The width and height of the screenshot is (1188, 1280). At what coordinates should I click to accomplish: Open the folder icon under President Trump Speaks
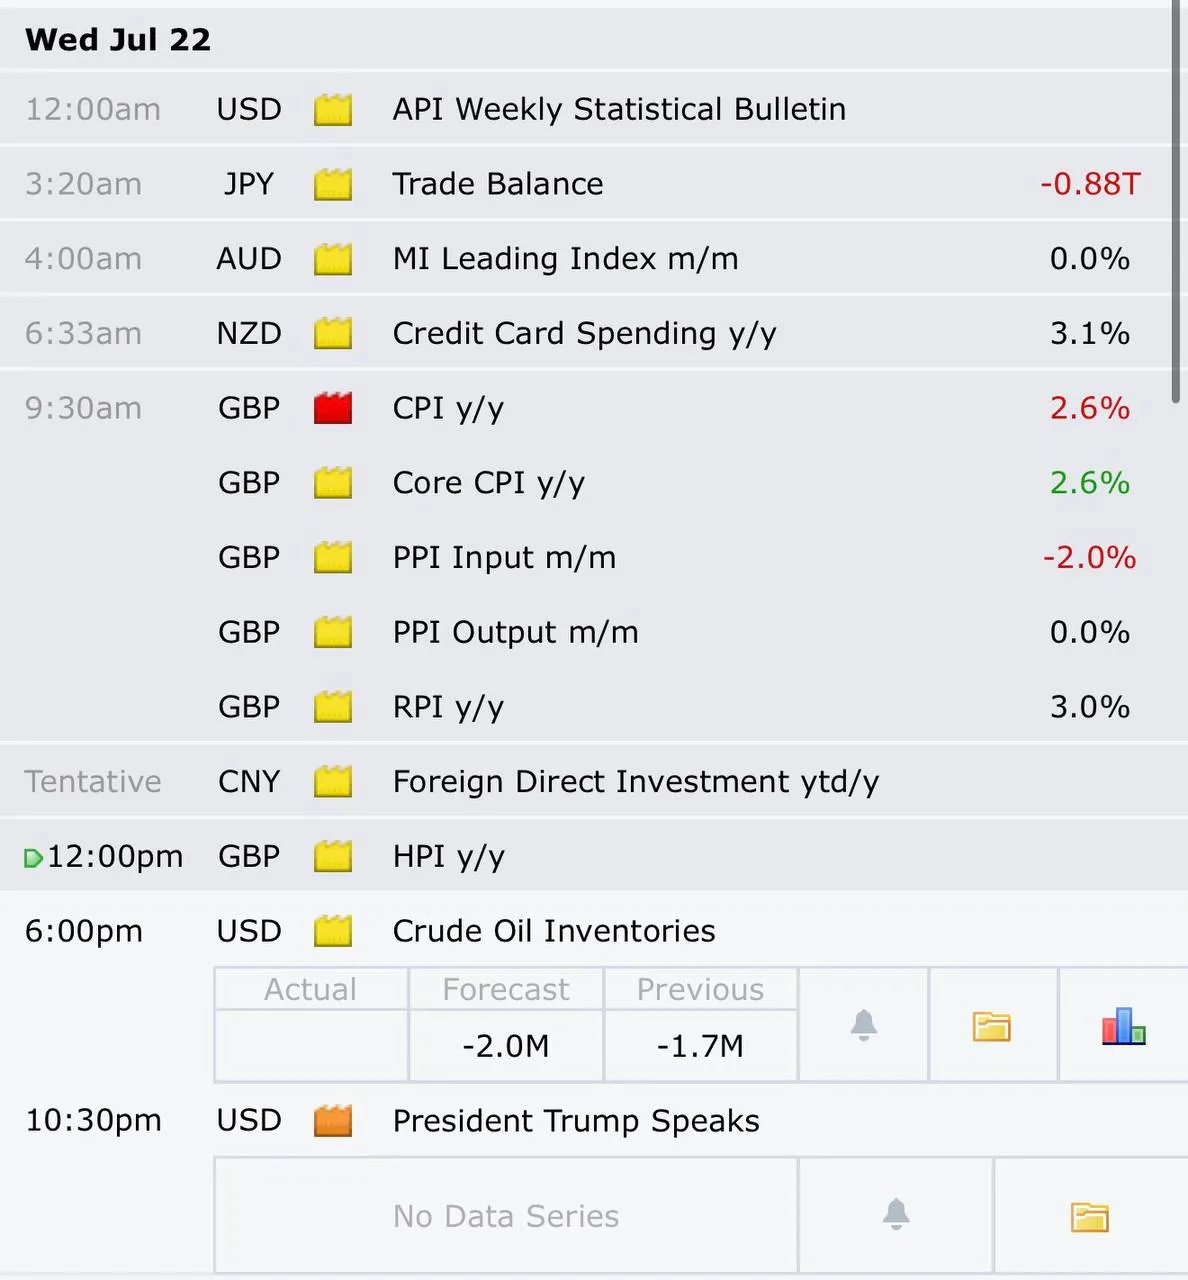pos(1090,1216)
